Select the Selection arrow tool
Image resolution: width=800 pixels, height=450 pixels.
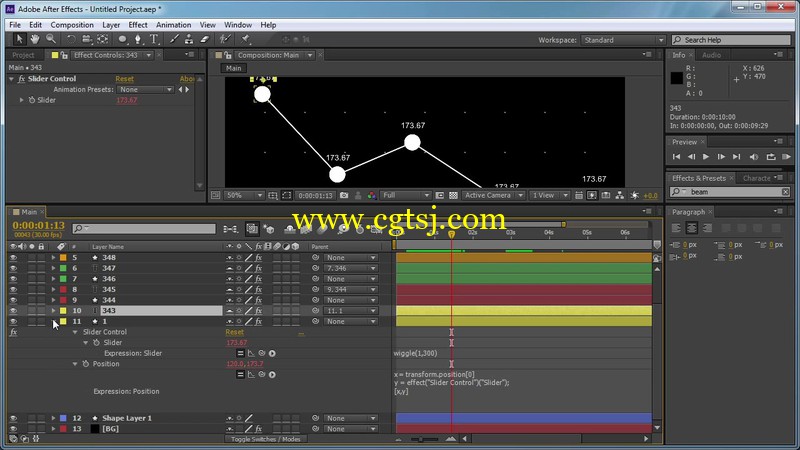pyautogui.click(x=19, y=39)
